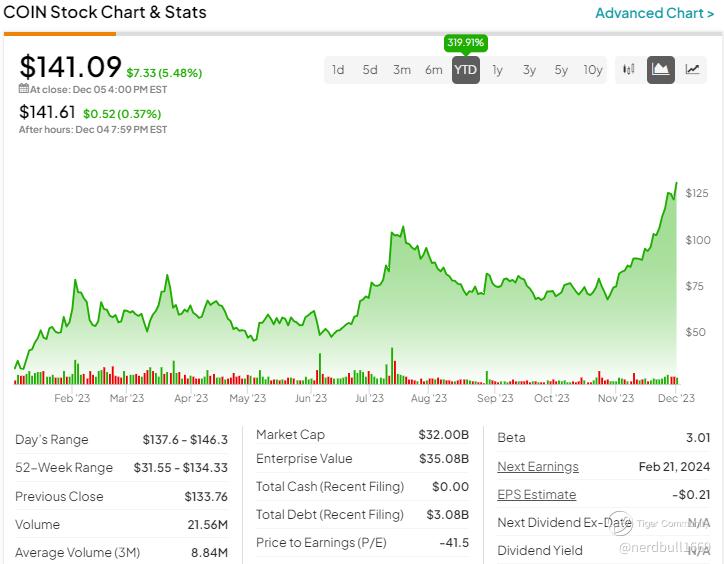Open the EPS Estimate link
724x564 pixels.
537,495
